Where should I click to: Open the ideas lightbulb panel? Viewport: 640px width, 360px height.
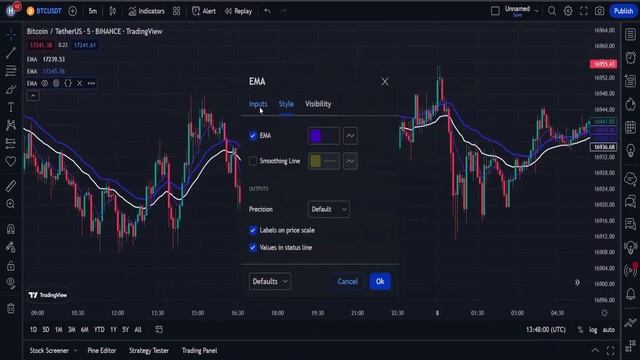[x=630, y=151]
